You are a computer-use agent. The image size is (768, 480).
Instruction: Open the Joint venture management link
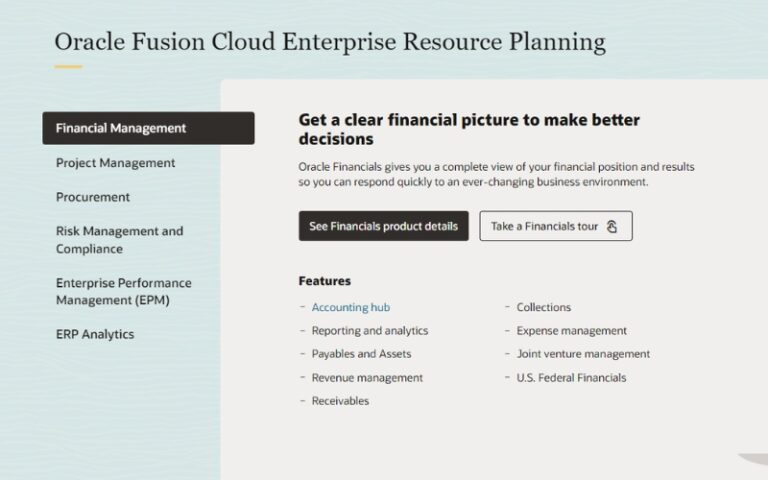coord(583,354)
